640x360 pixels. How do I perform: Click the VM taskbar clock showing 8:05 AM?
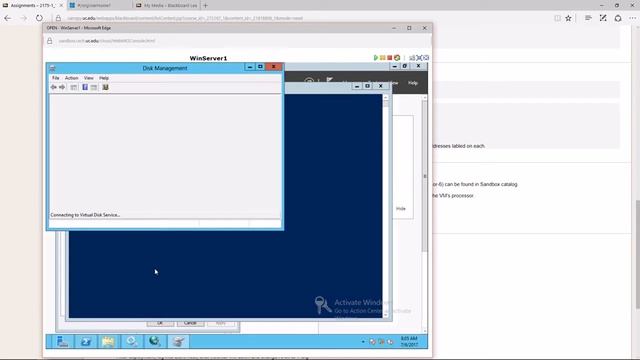coord(409,342)
